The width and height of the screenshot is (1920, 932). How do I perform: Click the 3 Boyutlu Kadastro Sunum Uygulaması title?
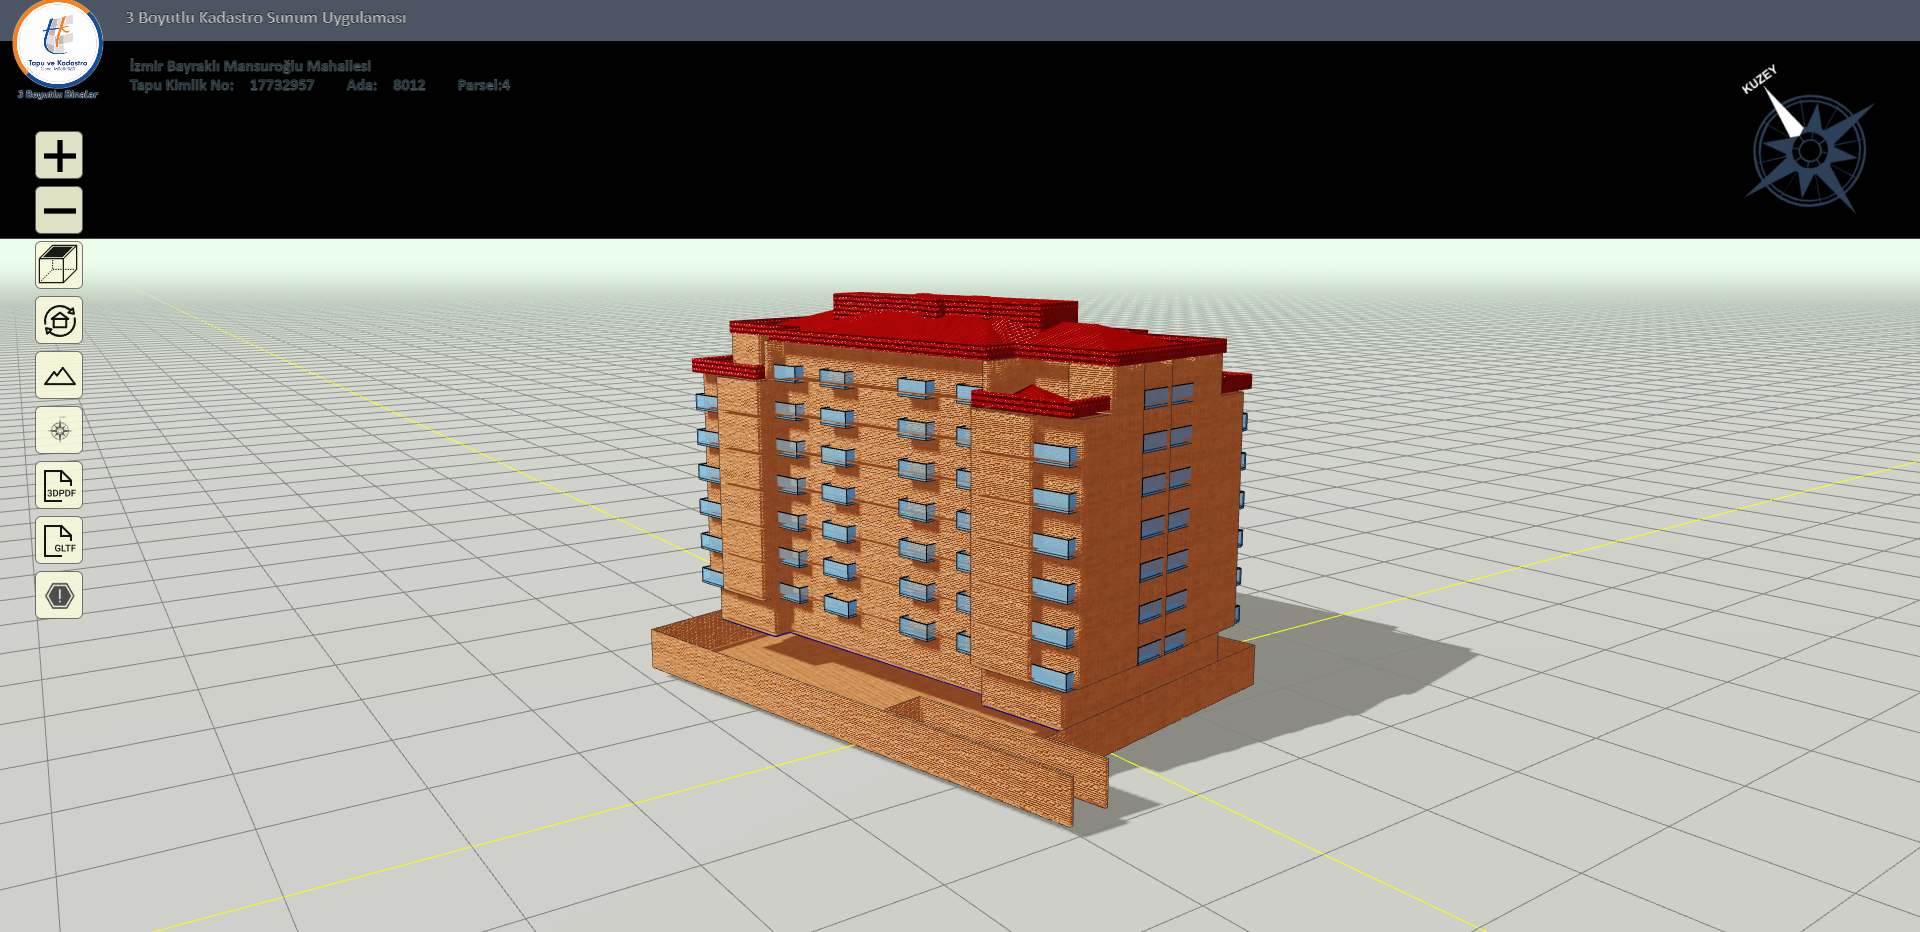(x=266, y=18)
